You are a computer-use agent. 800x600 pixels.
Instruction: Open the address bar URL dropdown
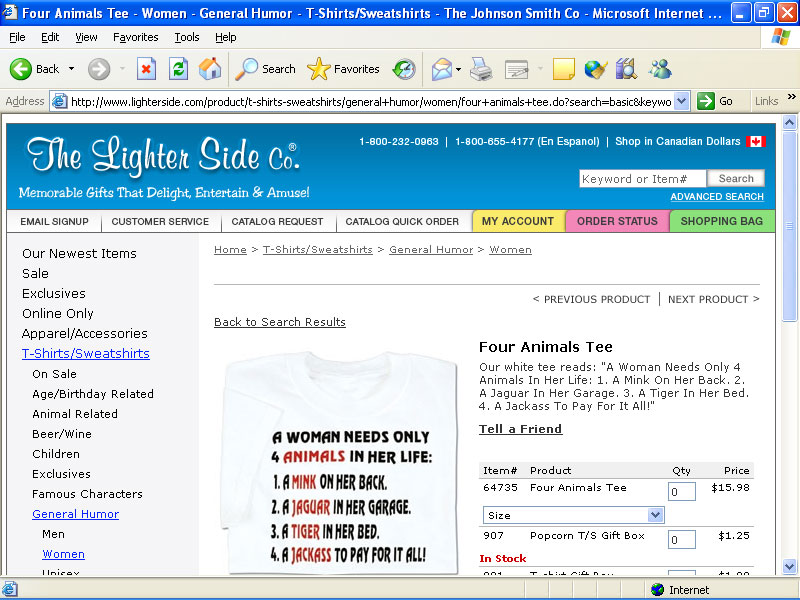682,101
